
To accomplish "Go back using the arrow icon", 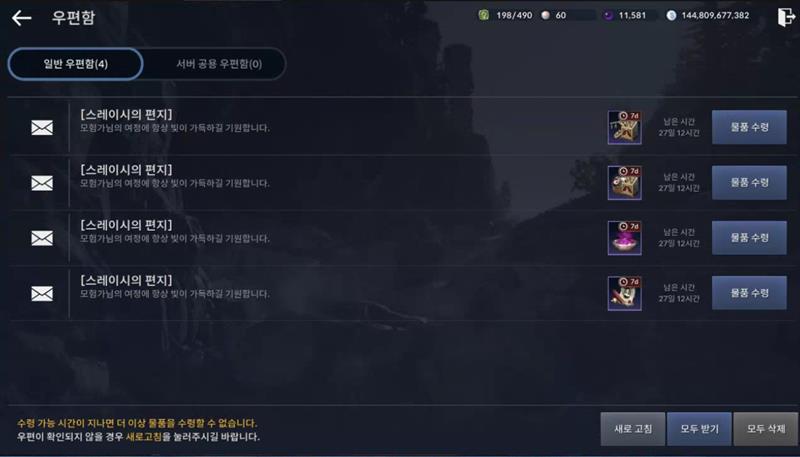I will (21, 18).
